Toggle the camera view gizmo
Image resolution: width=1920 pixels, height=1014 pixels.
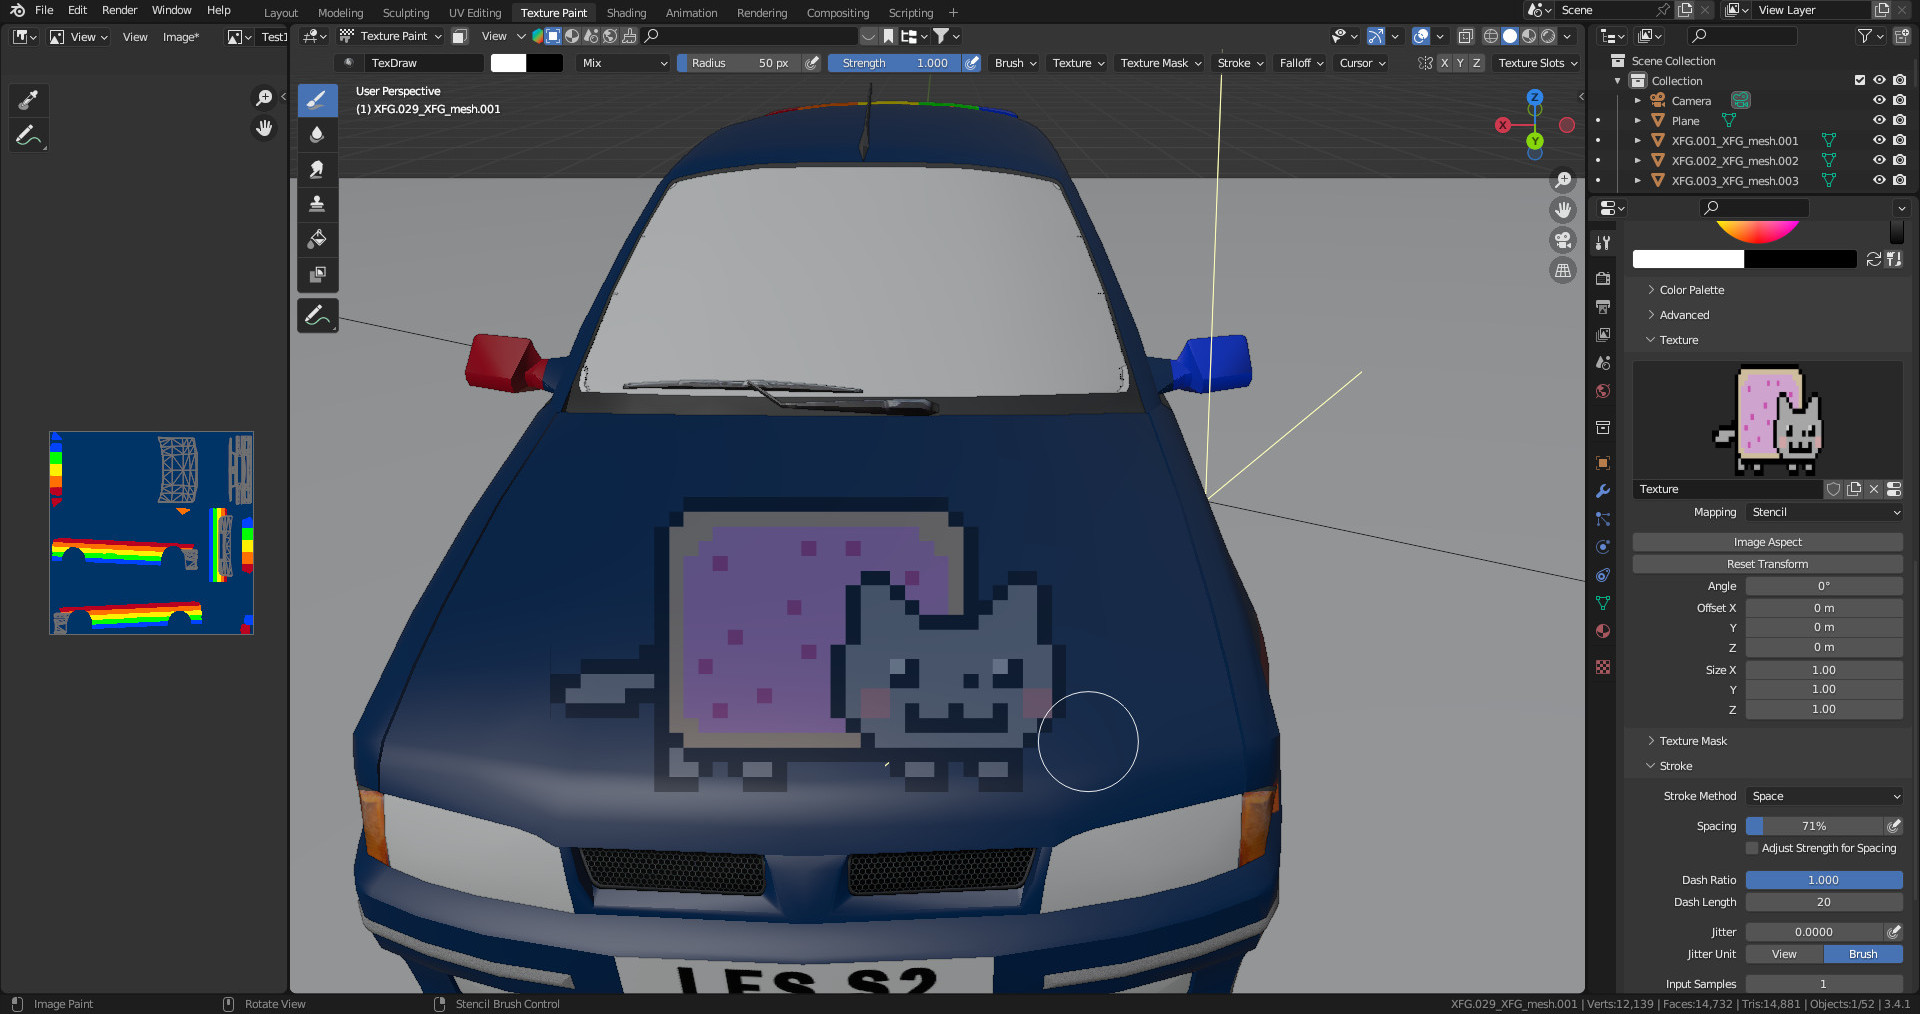pos(1563,240)
